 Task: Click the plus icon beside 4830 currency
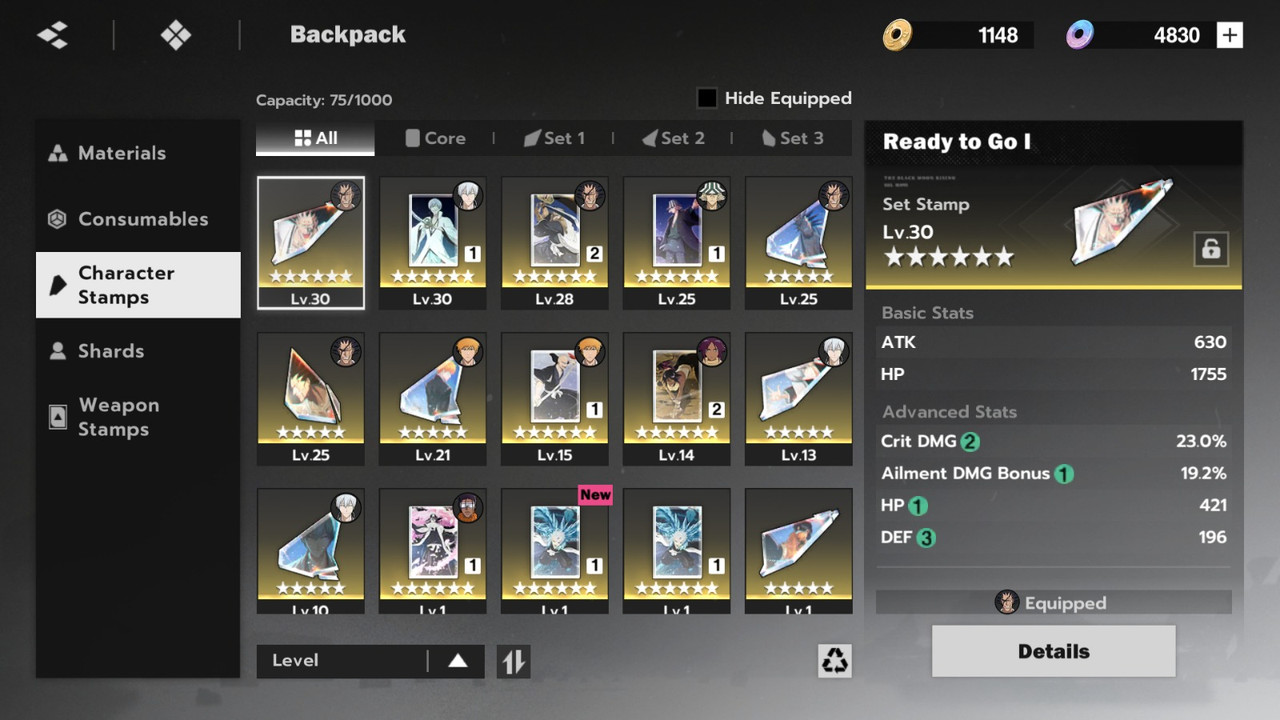[x=1229, y=35]
